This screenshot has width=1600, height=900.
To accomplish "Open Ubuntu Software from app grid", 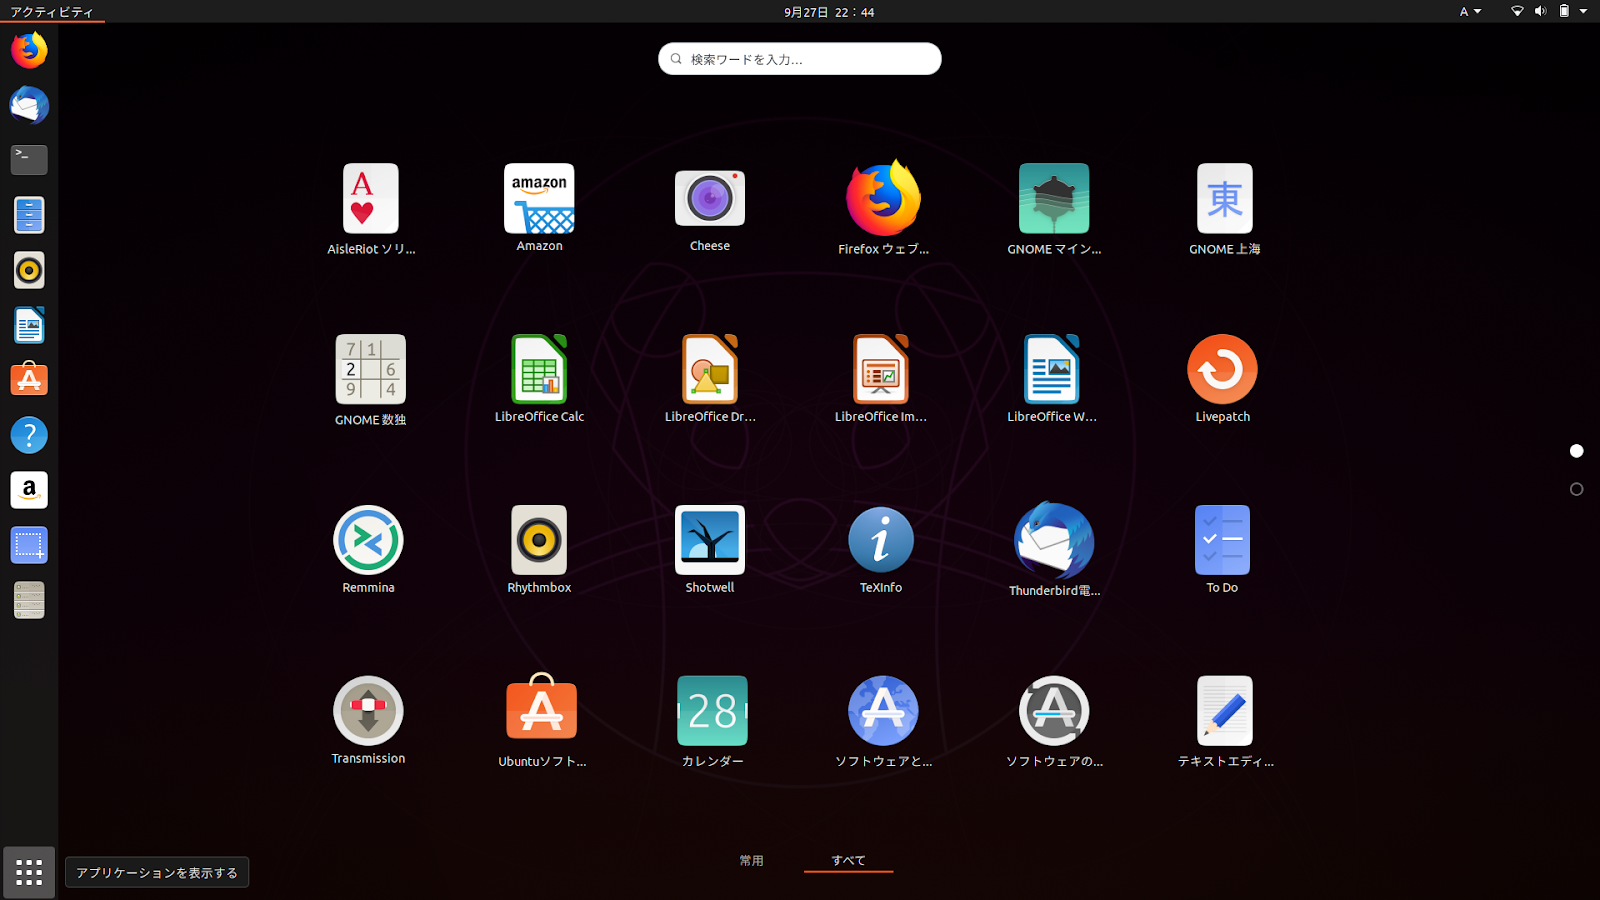I will coord(541,709).
